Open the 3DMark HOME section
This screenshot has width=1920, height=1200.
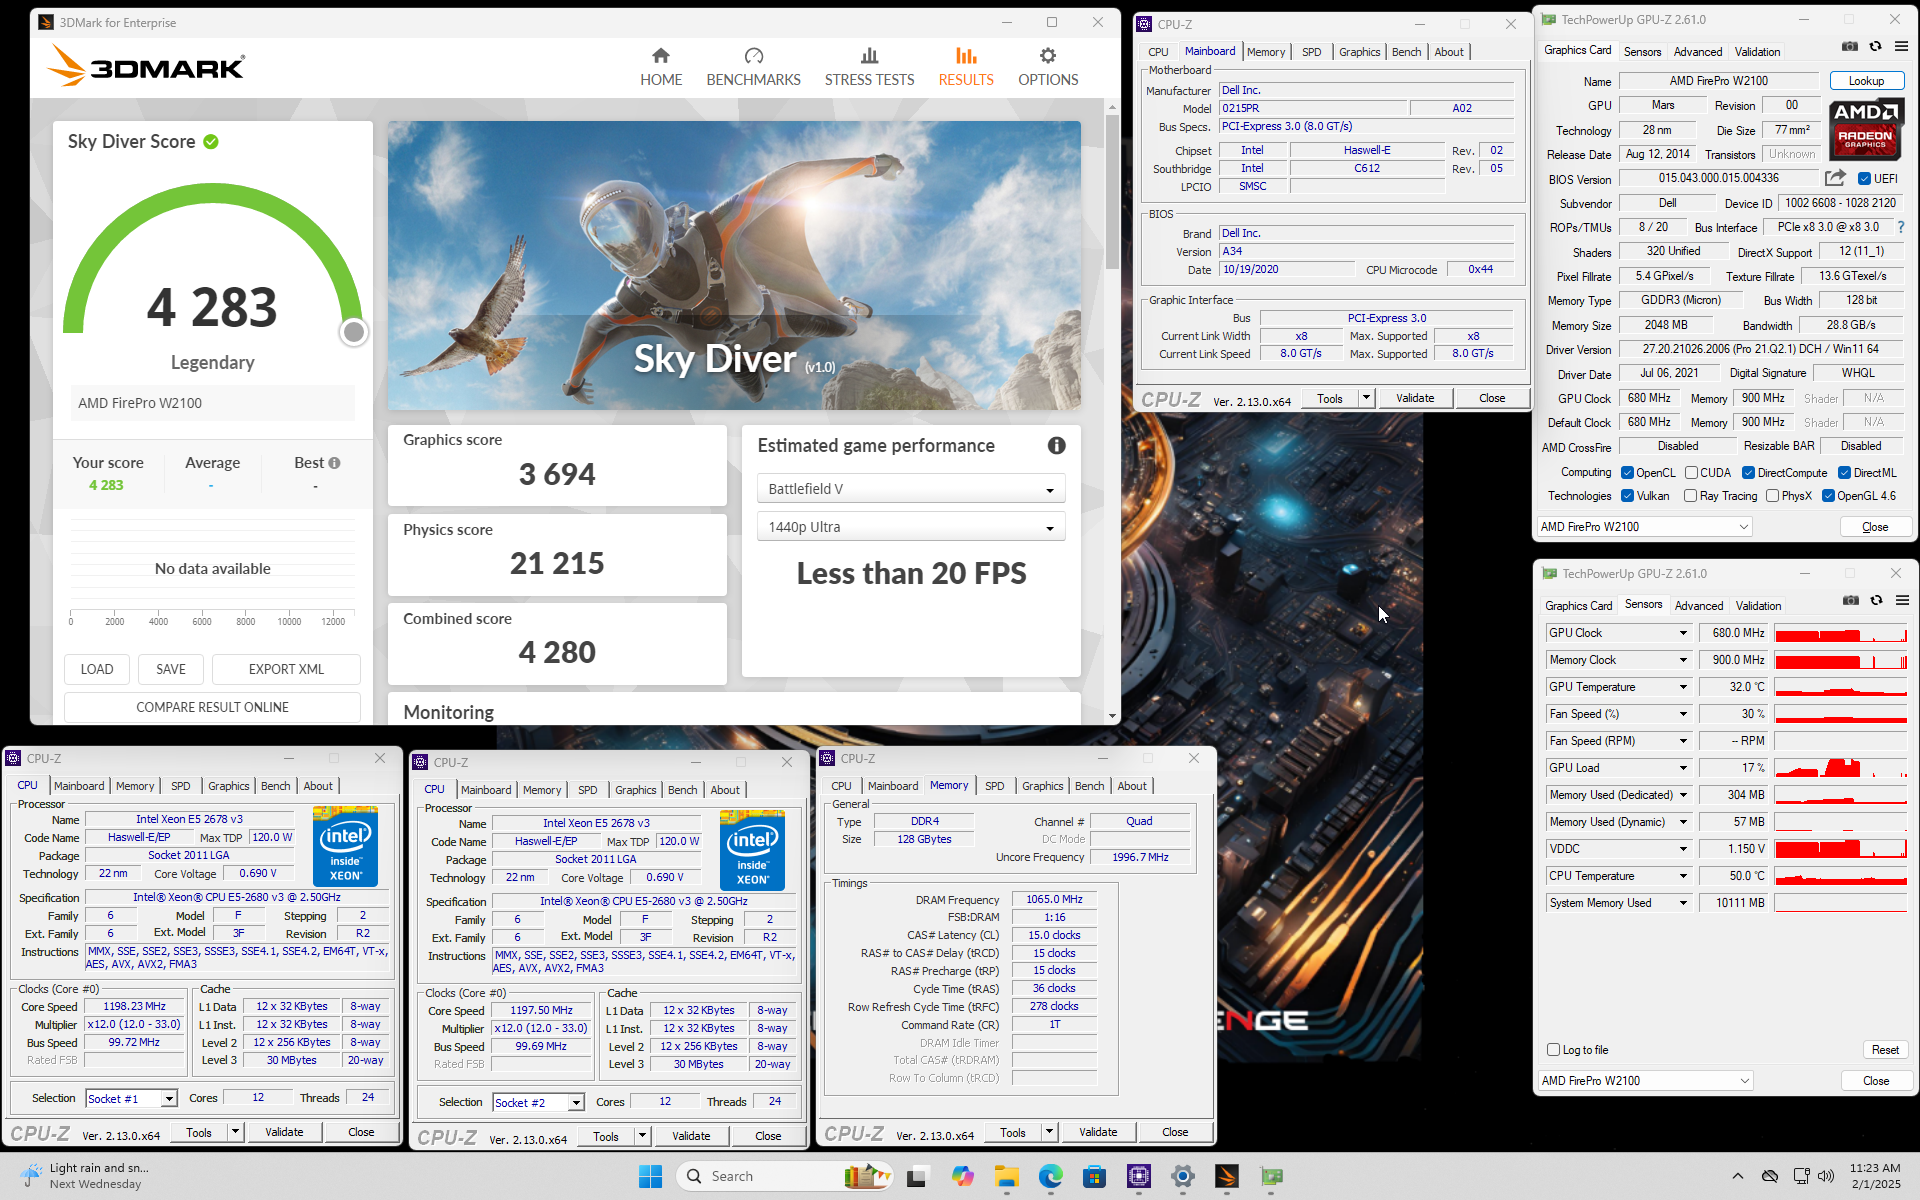(x=661, y=67)
